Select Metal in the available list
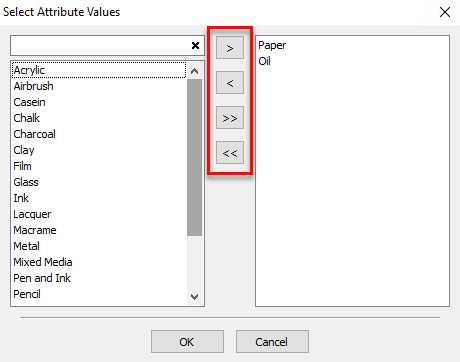 (99, 246)
